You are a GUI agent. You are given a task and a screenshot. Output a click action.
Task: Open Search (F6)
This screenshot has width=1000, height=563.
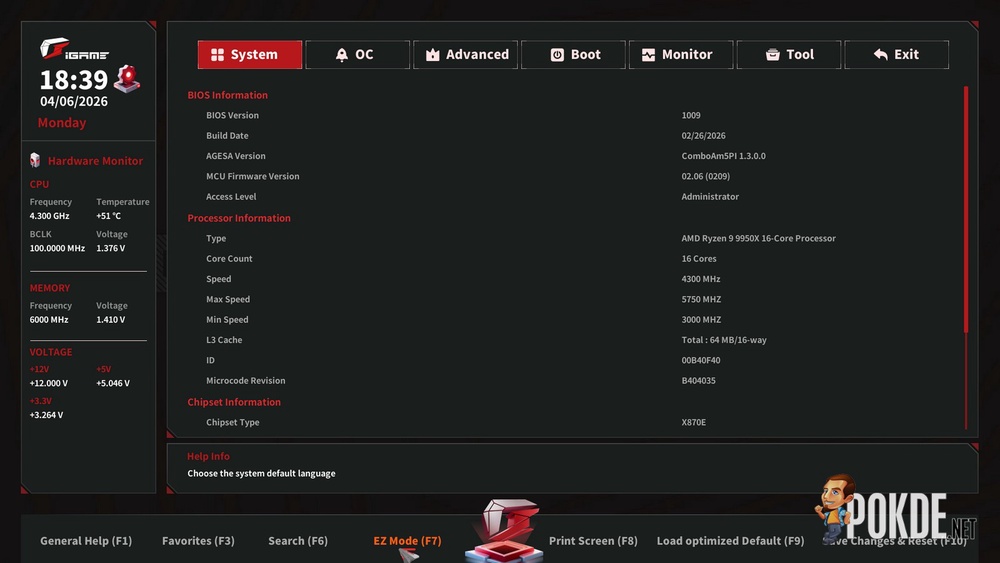coord(298,541)
